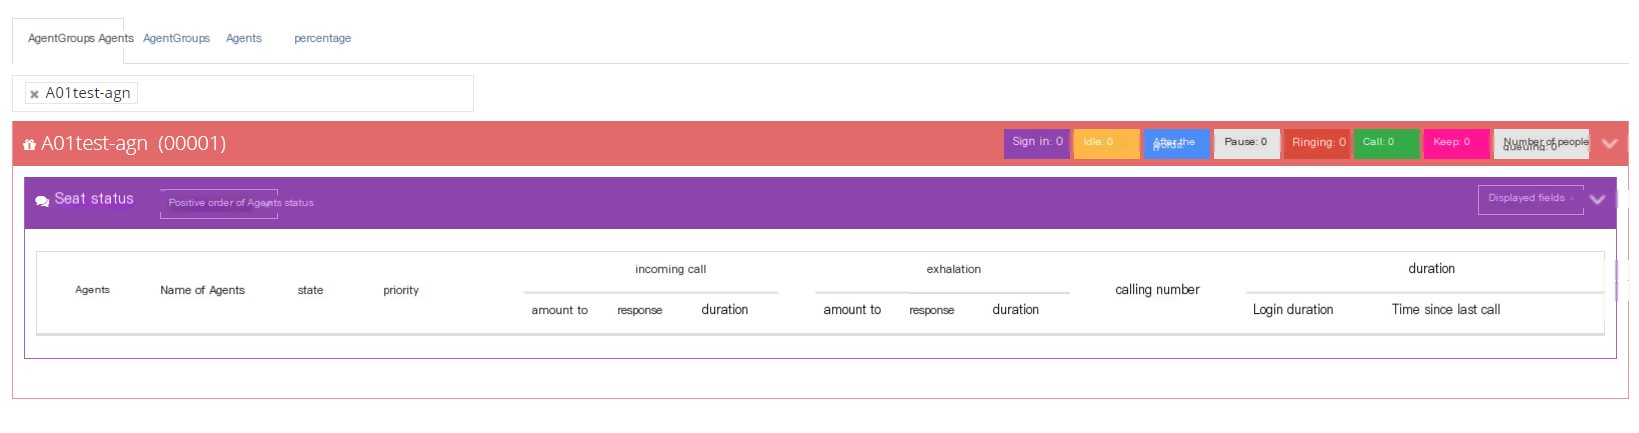Screen dimensions: 1639x433
Task: Collapse the Seat status panel chevron
Action: click(1597, 199)
